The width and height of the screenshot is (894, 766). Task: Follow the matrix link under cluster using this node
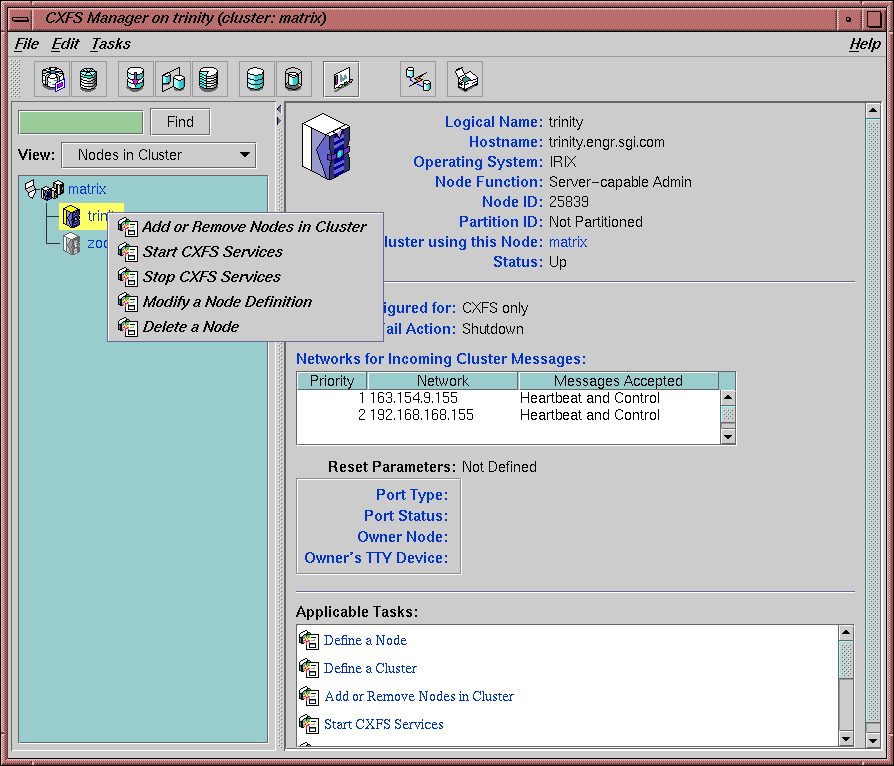coord(568,242)
